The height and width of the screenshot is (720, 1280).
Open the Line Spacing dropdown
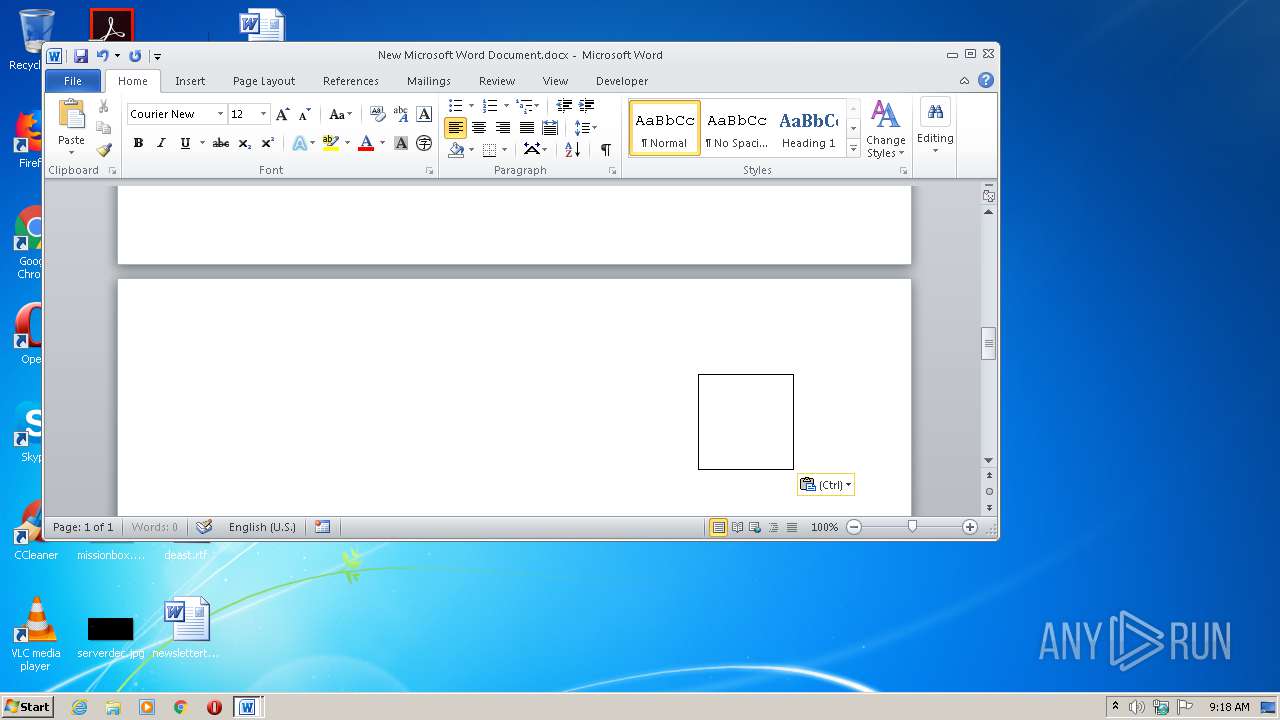pos(586,127)
